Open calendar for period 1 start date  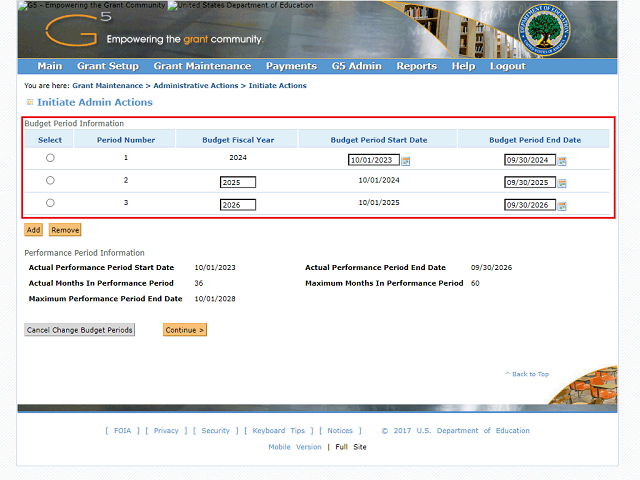405,161
